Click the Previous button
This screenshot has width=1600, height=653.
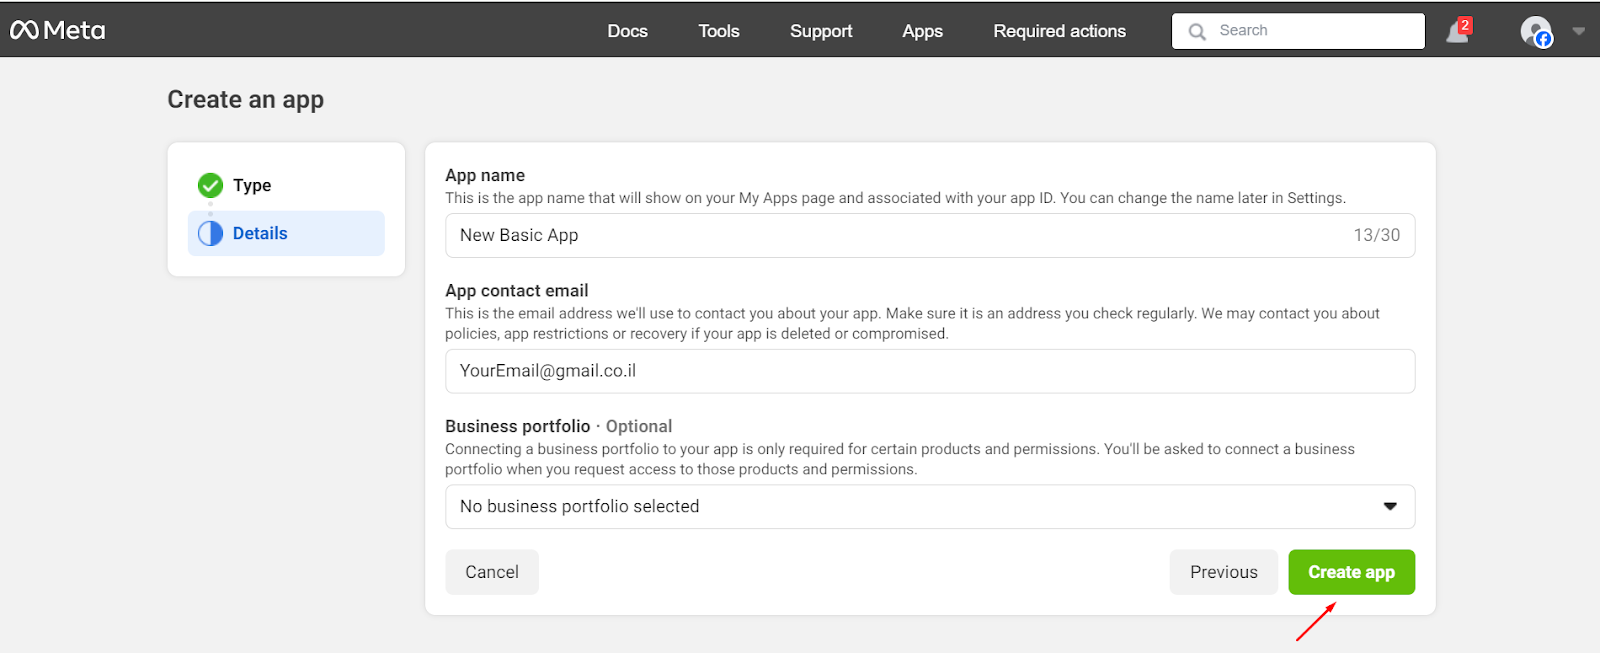[1223, 572]
